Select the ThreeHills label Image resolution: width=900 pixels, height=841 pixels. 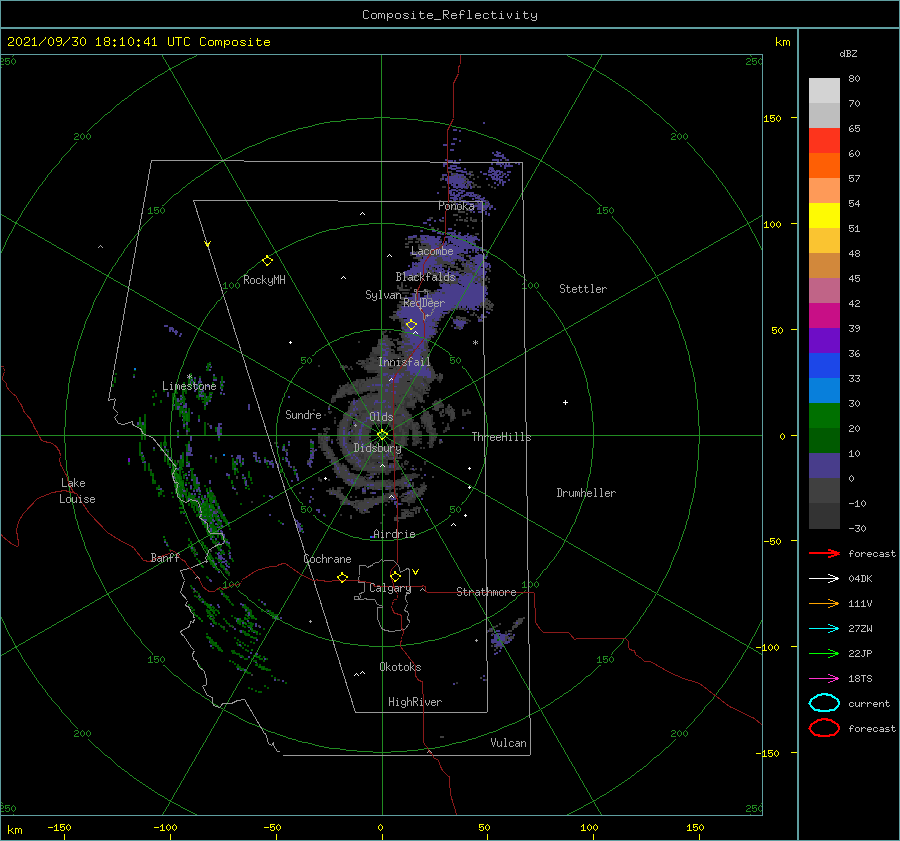[x=501, y=437]
